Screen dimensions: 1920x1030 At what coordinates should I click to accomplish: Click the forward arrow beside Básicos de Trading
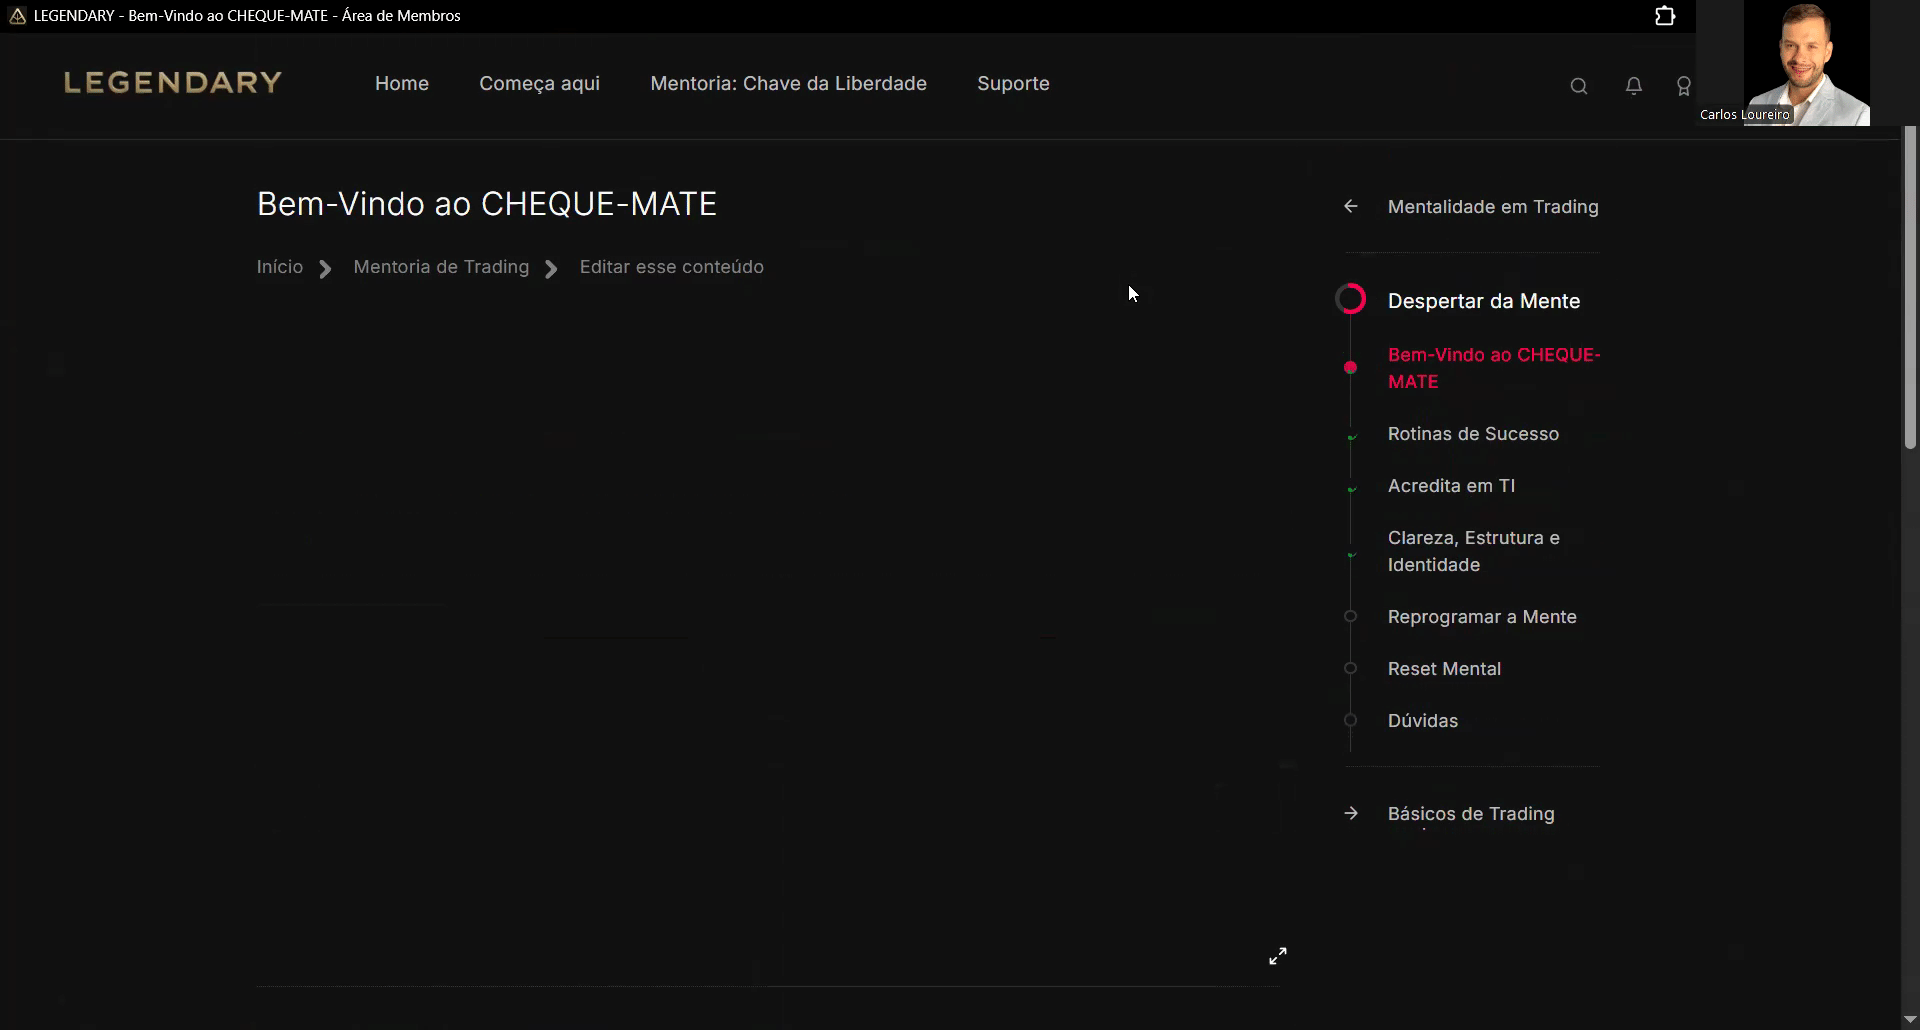click(x=1351, y=813)
